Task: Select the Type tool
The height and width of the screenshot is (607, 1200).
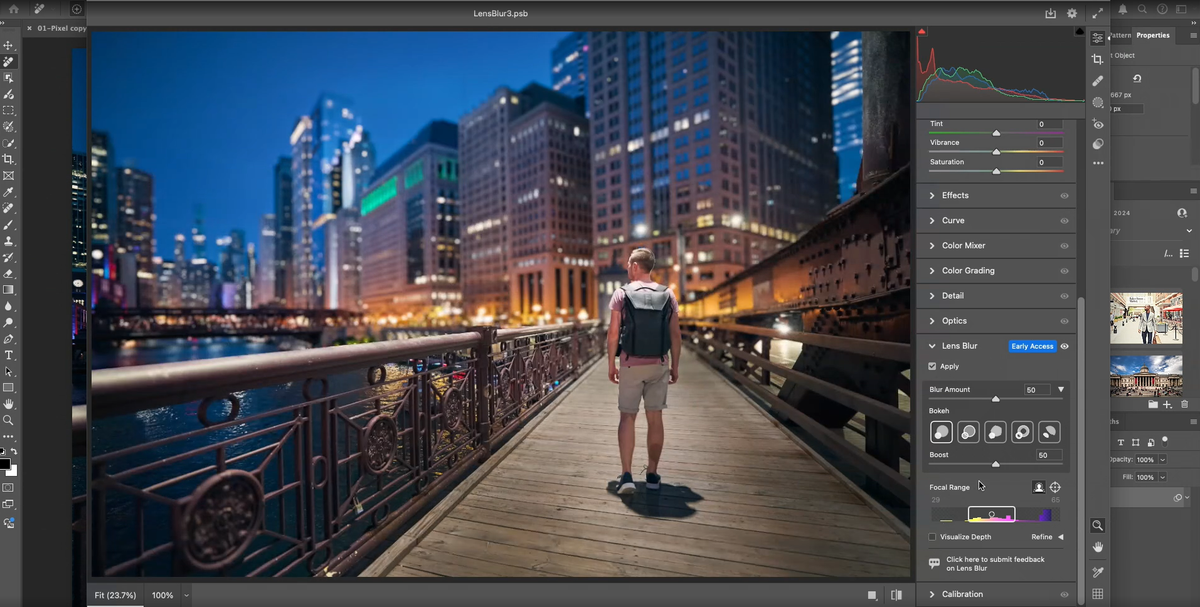Action: tap(7, 354)
